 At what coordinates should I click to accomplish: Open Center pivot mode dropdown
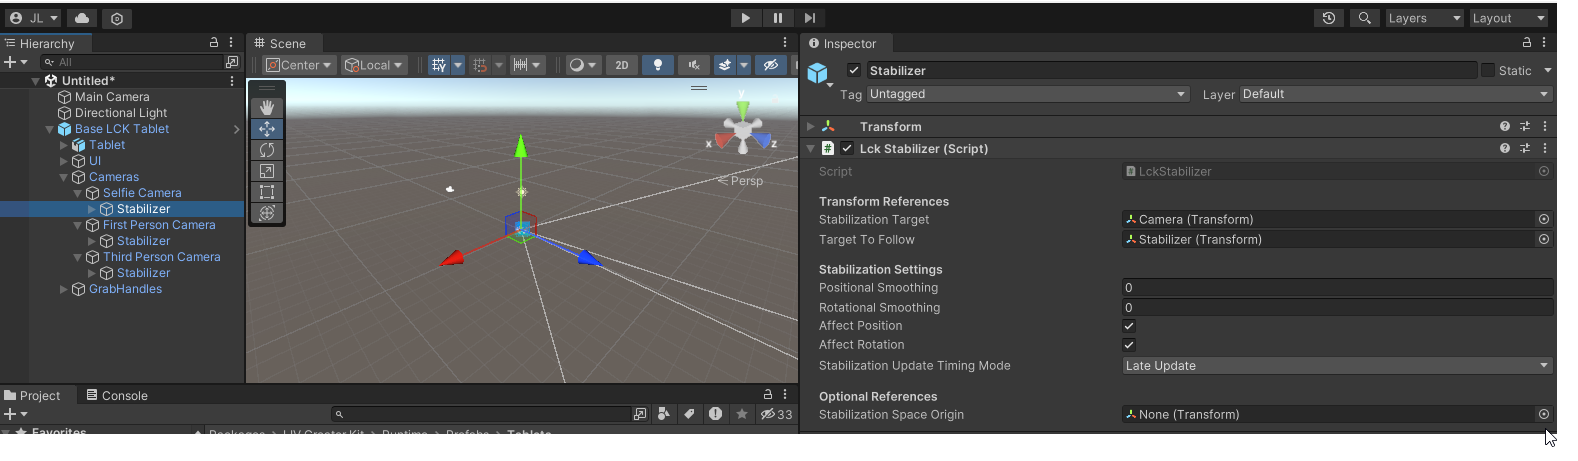298,65
